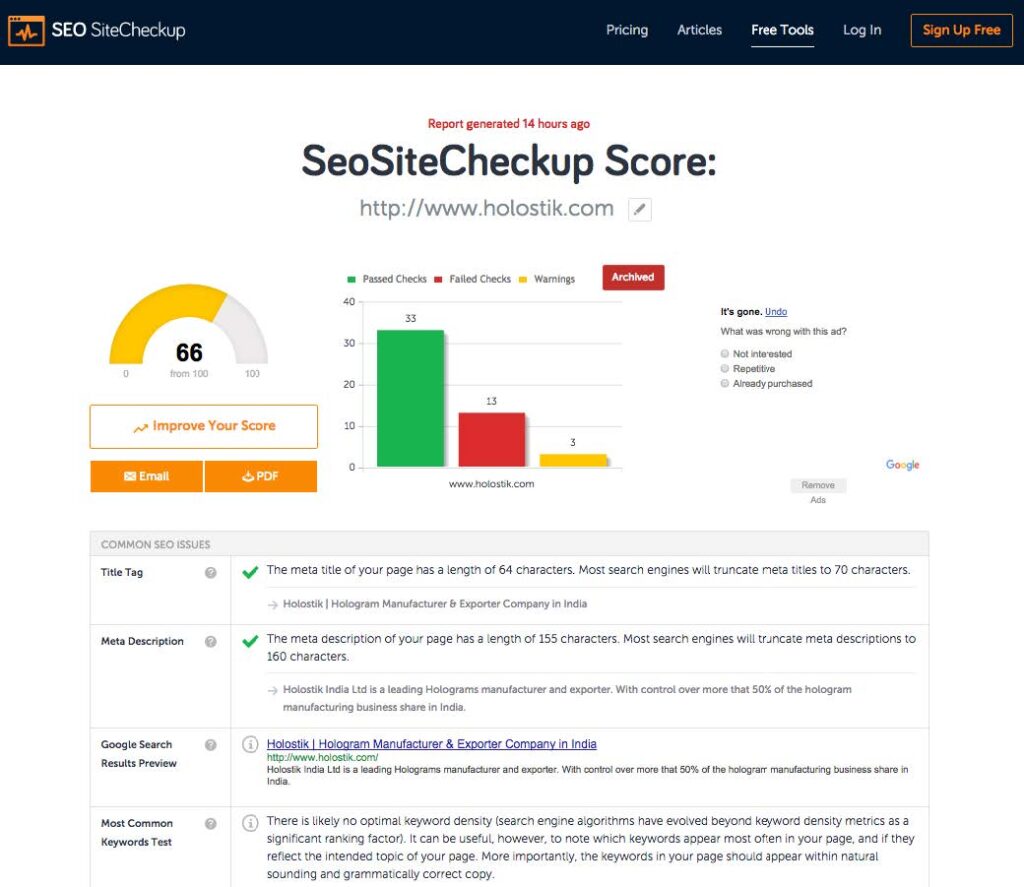
Task: Select the Not interested radio option
Action: click(x=724, y=353)
